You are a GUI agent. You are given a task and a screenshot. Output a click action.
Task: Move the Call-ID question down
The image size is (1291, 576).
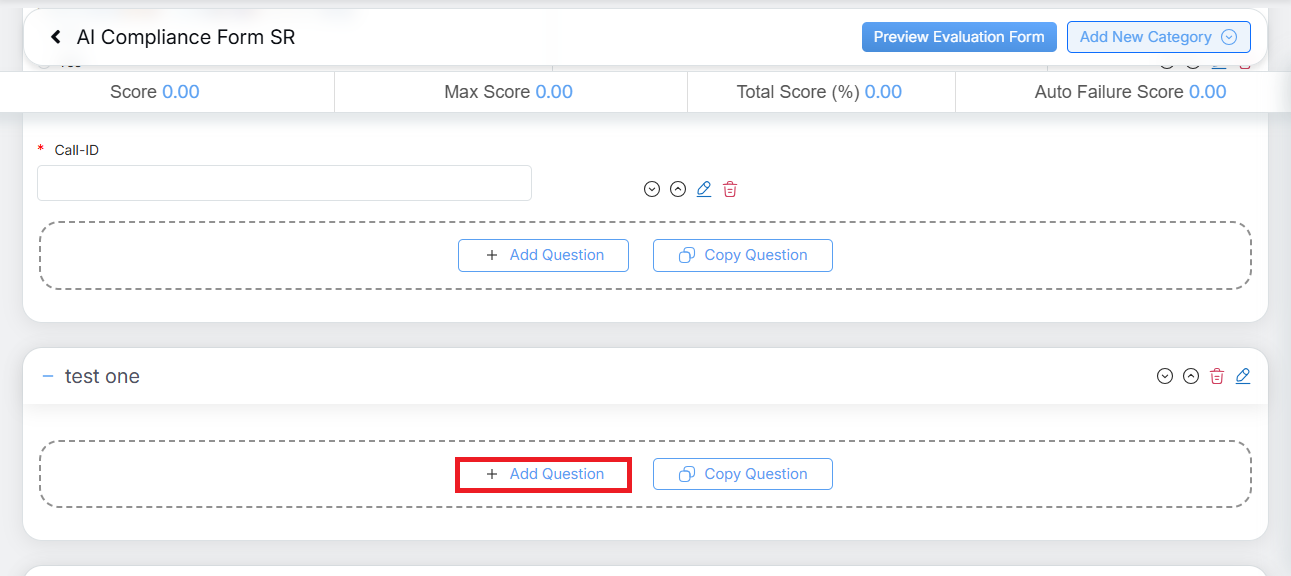click(x=652, y=189)
